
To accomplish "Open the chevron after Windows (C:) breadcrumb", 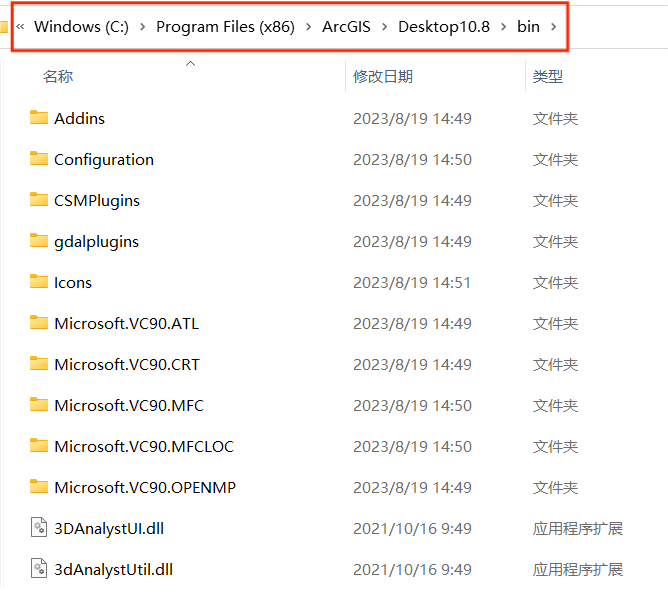I will [x=143, y=27].
